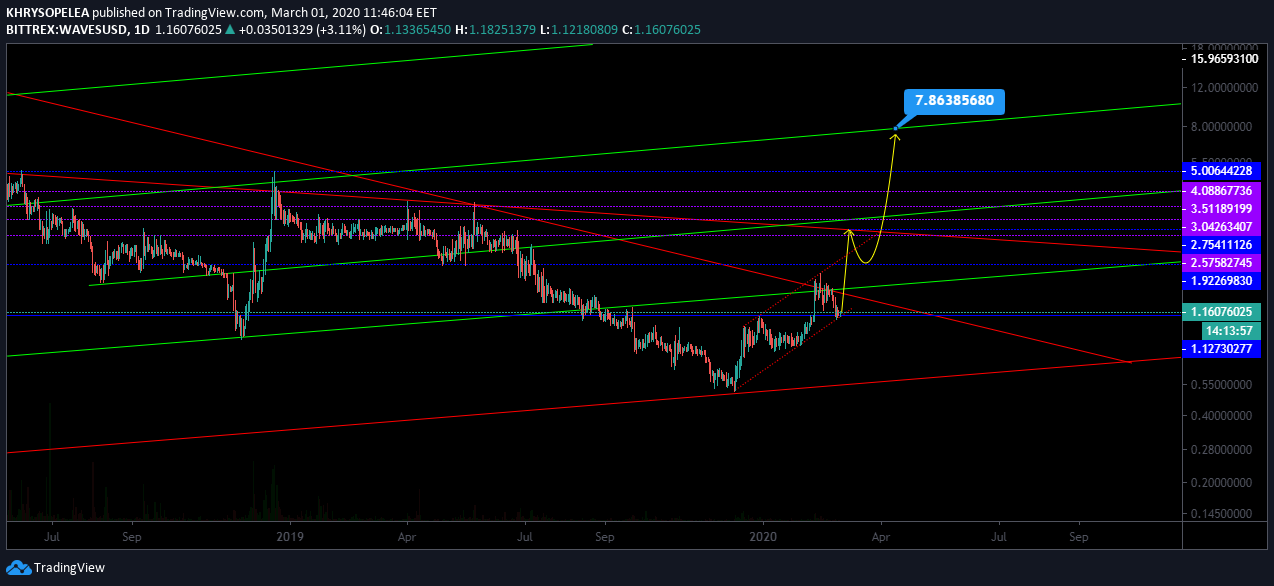Screen dimensions: 1274x586
Task: Select the 3.51189199 purple price label
Action: coord(1222,208)
